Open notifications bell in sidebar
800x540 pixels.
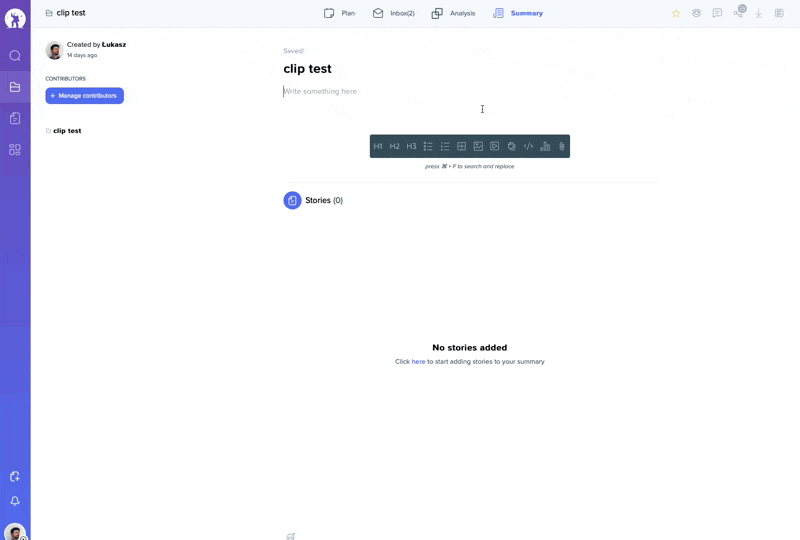[15, 501]
